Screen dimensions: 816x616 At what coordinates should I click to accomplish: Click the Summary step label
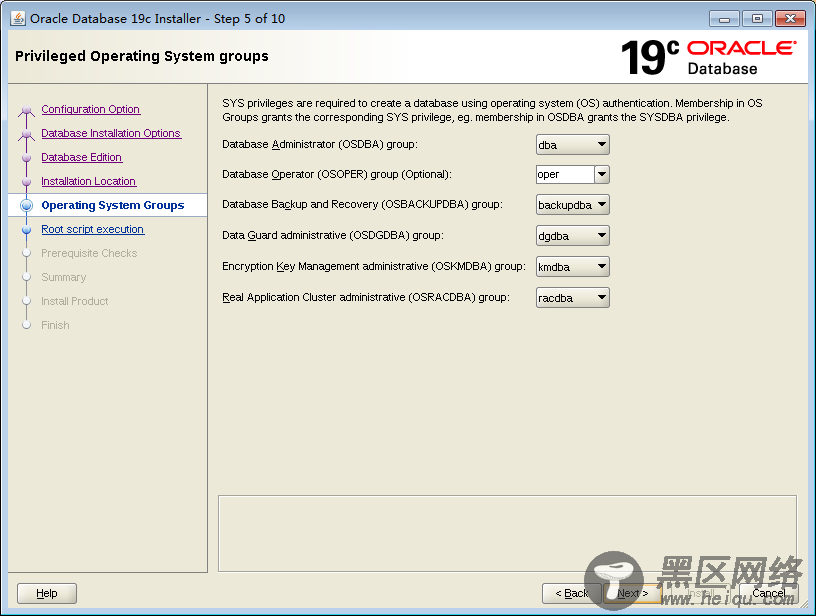point(63,277)
